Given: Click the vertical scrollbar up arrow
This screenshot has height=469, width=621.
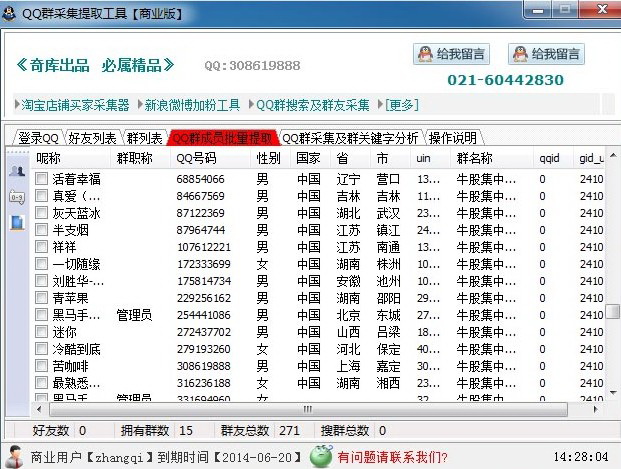Looking at the screenshot, I should pyautogui.click(x=613, y=155).
